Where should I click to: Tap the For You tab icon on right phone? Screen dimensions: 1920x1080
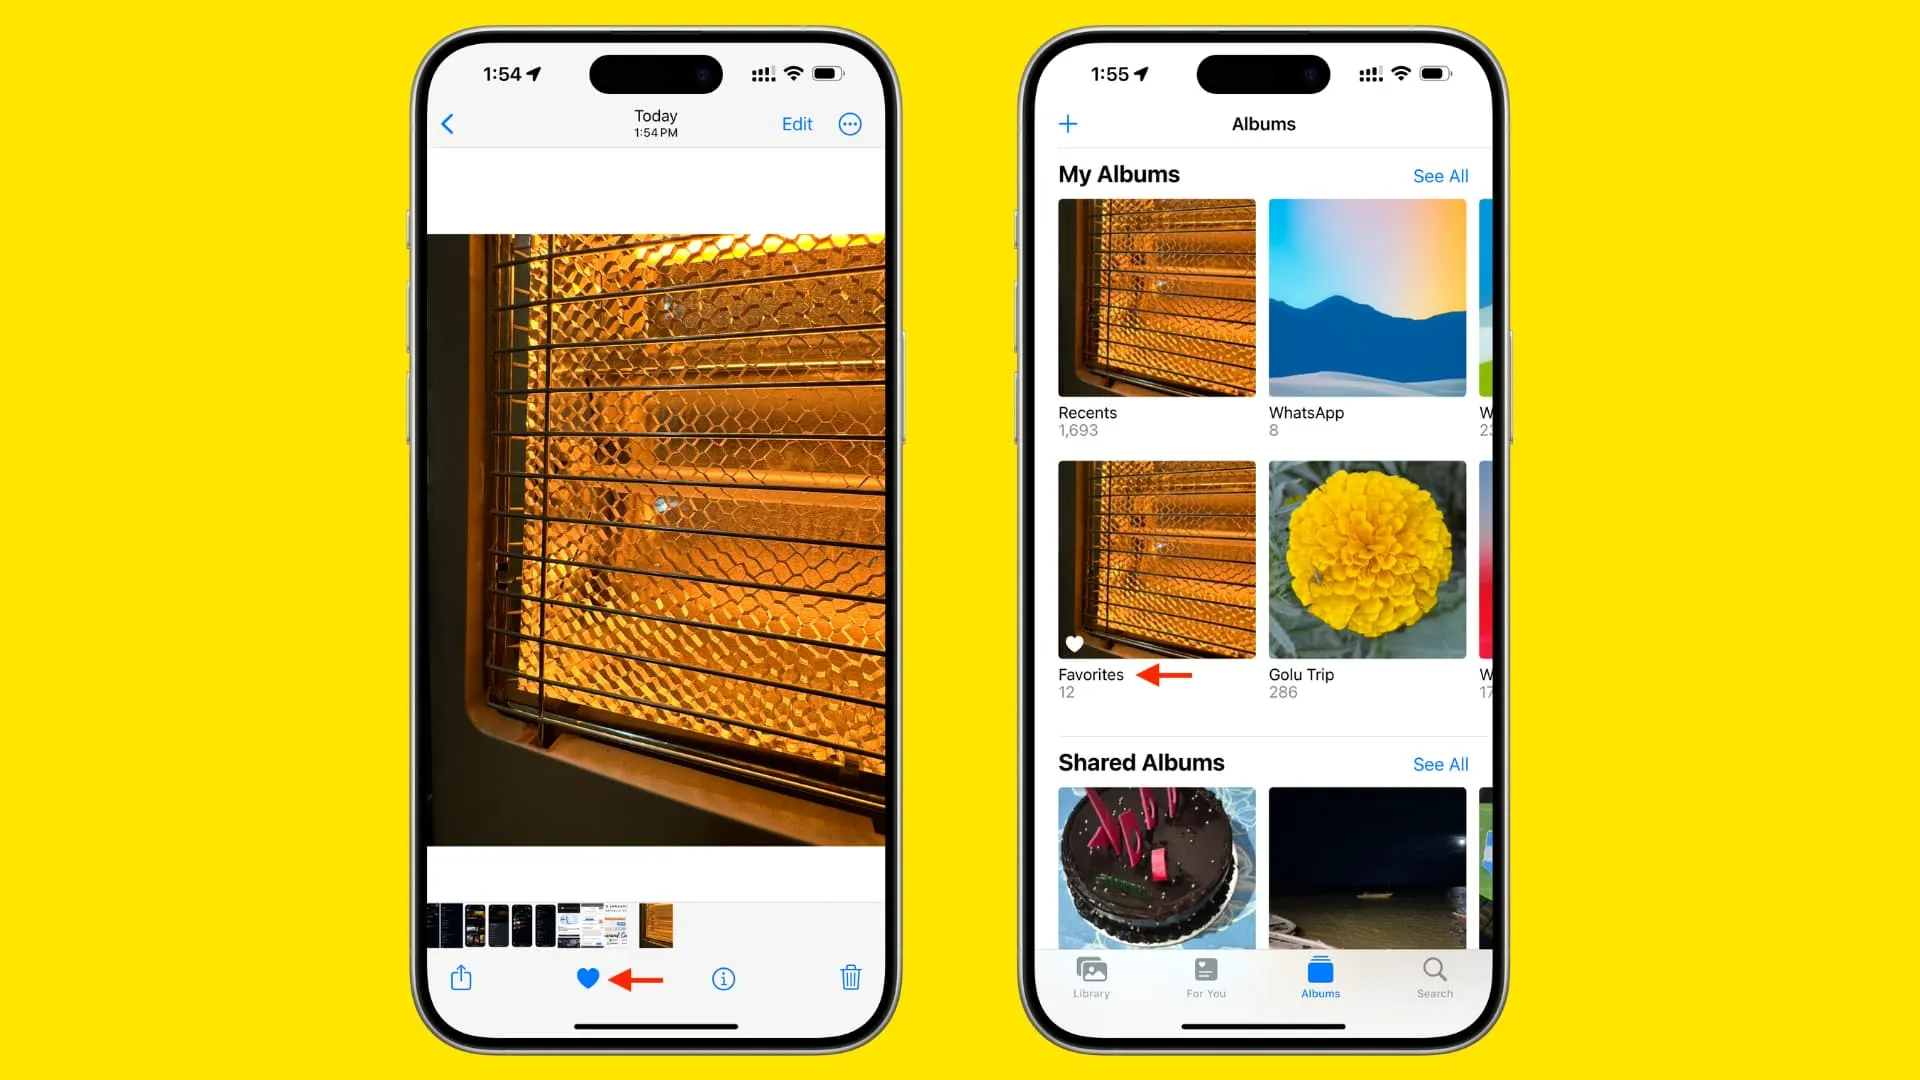click(x=1204, y=977)
